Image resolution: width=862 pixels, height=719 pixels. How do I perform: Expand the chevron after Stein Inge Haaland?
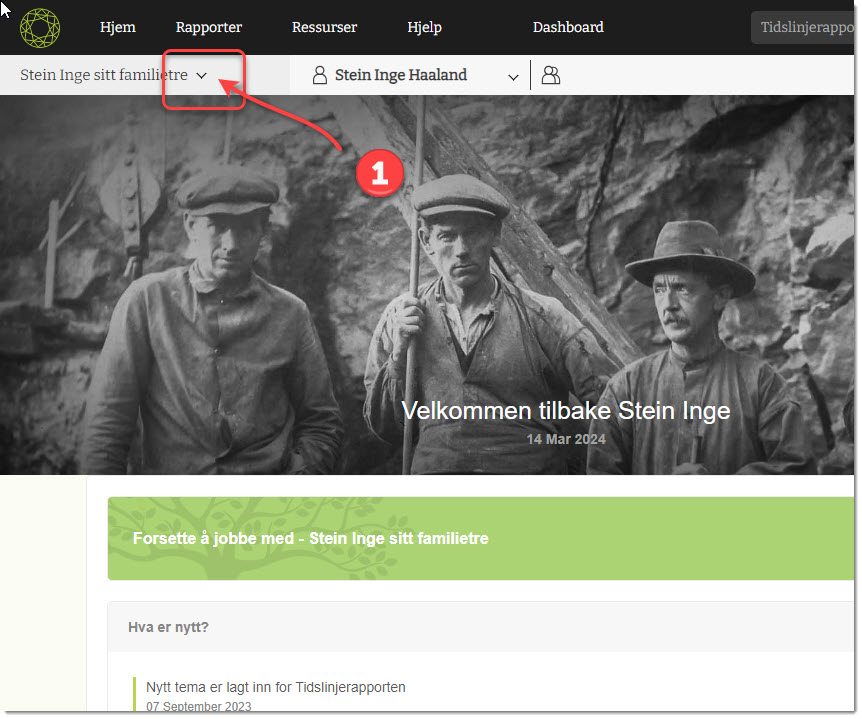coord(513,77)
